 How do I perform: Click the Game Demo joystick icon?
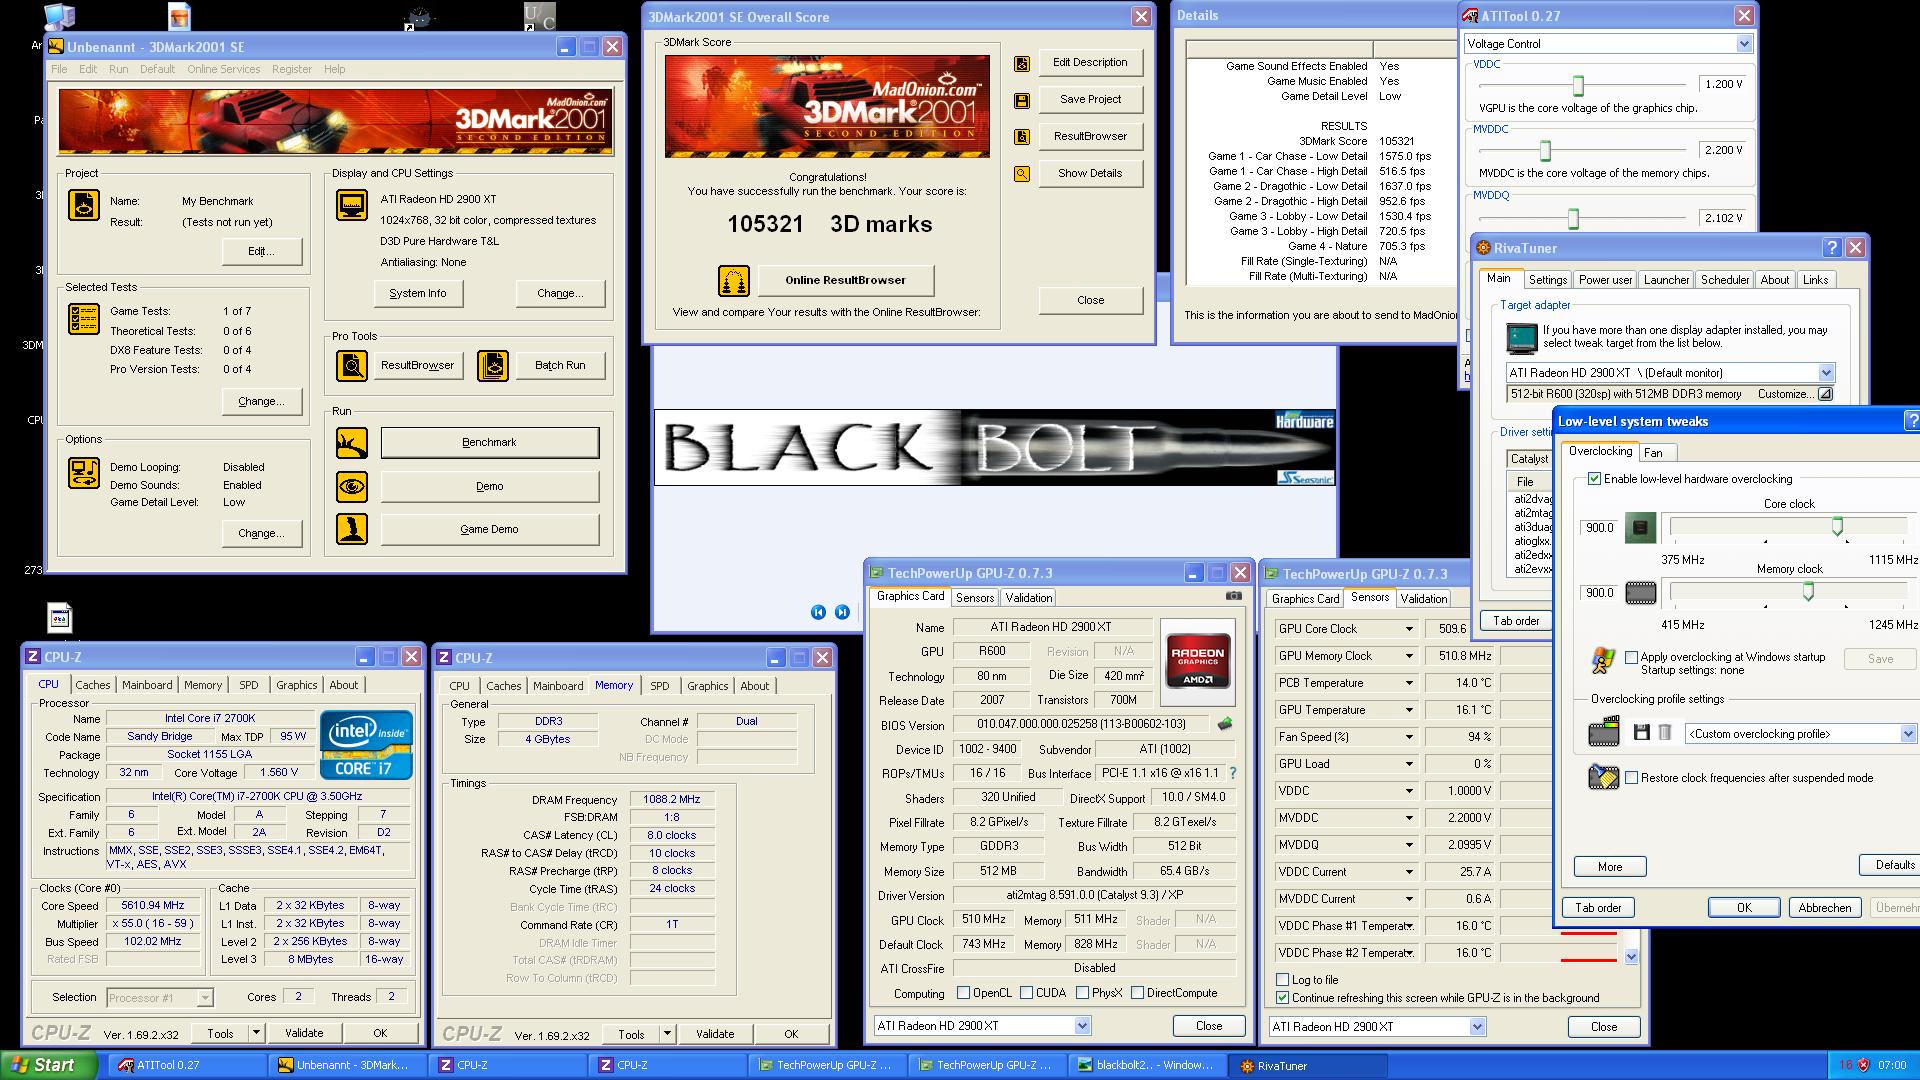pyautogui.click(x=352, y=529)
